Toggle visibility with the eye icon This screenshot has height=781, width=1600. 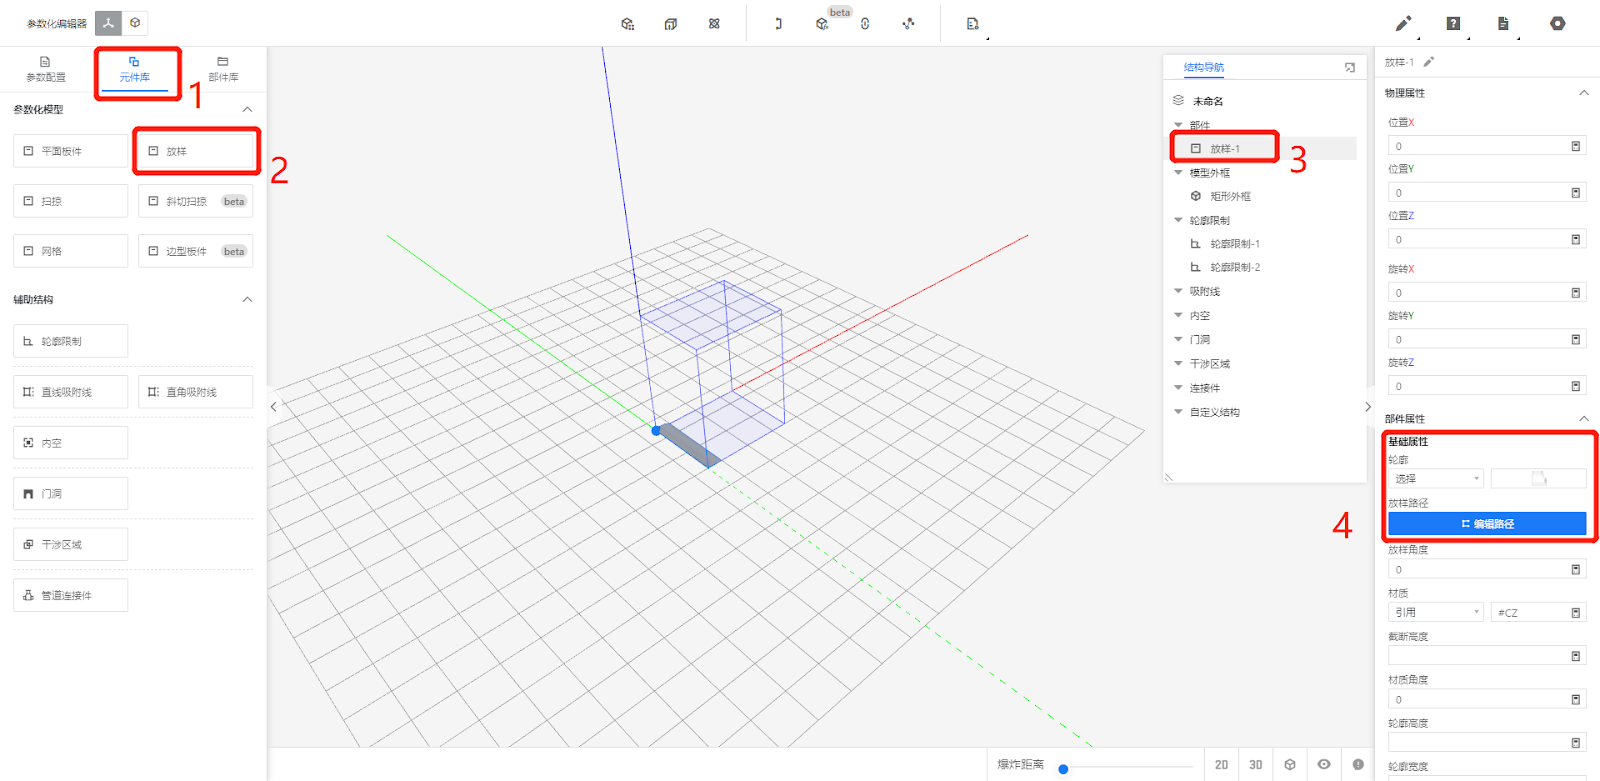click(x=1324, y=764)
